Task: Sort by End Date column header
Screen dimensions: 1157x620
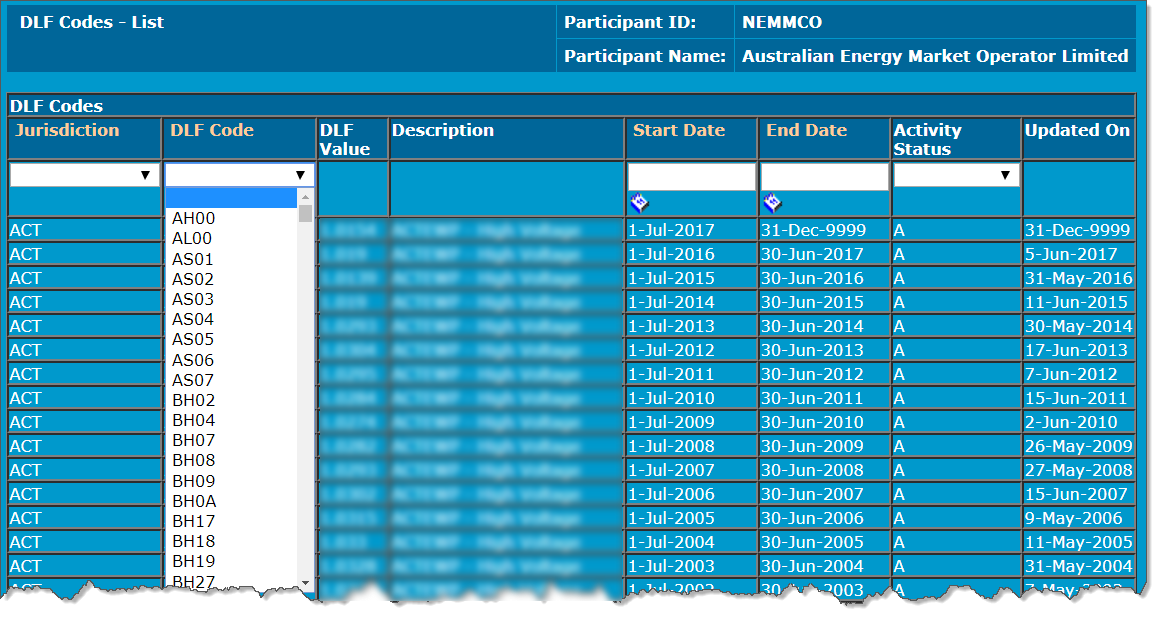Action: pos(806,130)
